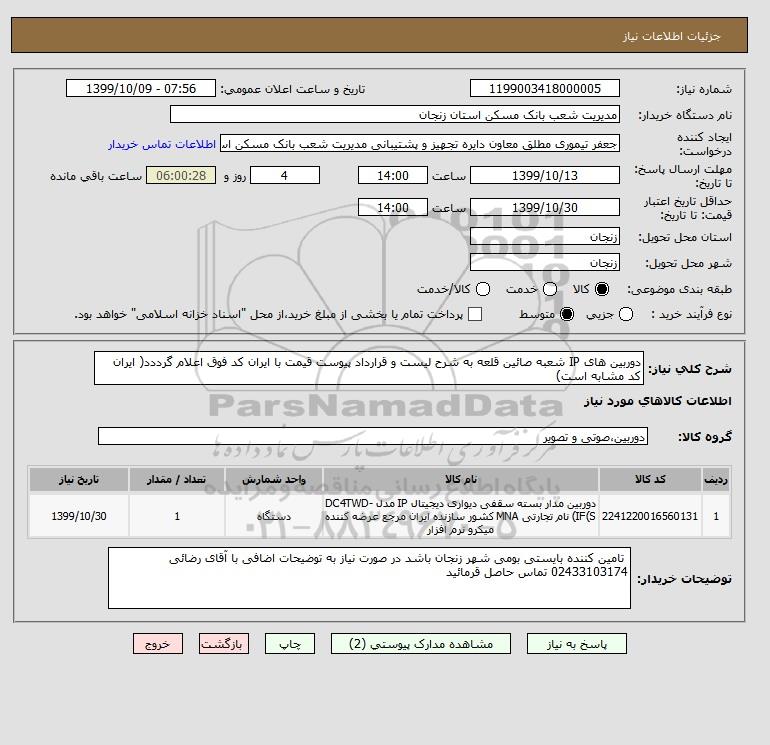Click the delivery city field زنجان
Image resolution: width=770 pixels, height=745 pixels.
[545, 263]
